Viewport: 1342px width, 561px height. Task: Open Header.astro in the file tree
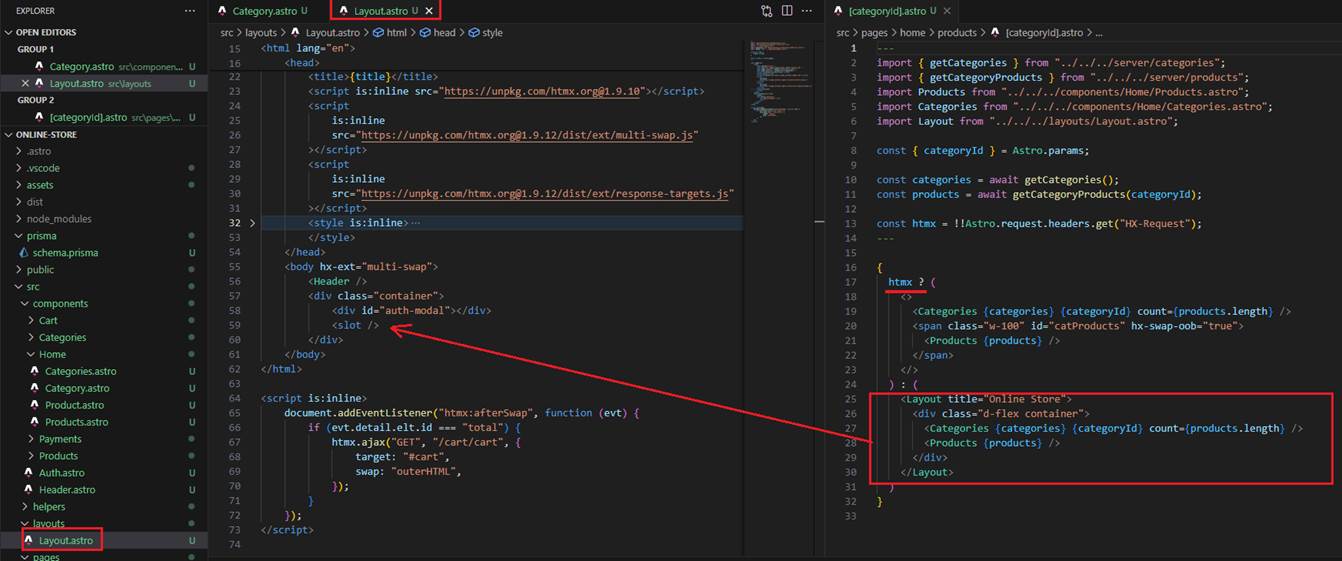click(67, 490)
